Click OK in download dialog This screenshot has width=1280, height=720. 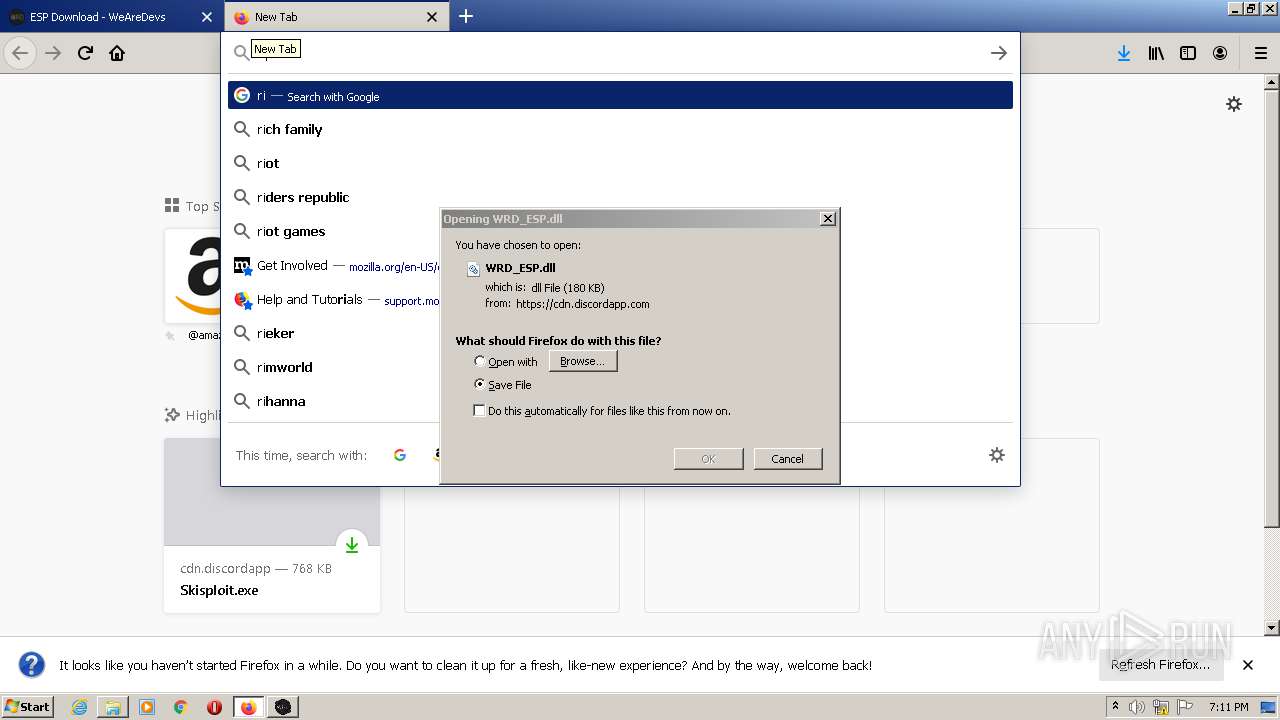(708, 459)
